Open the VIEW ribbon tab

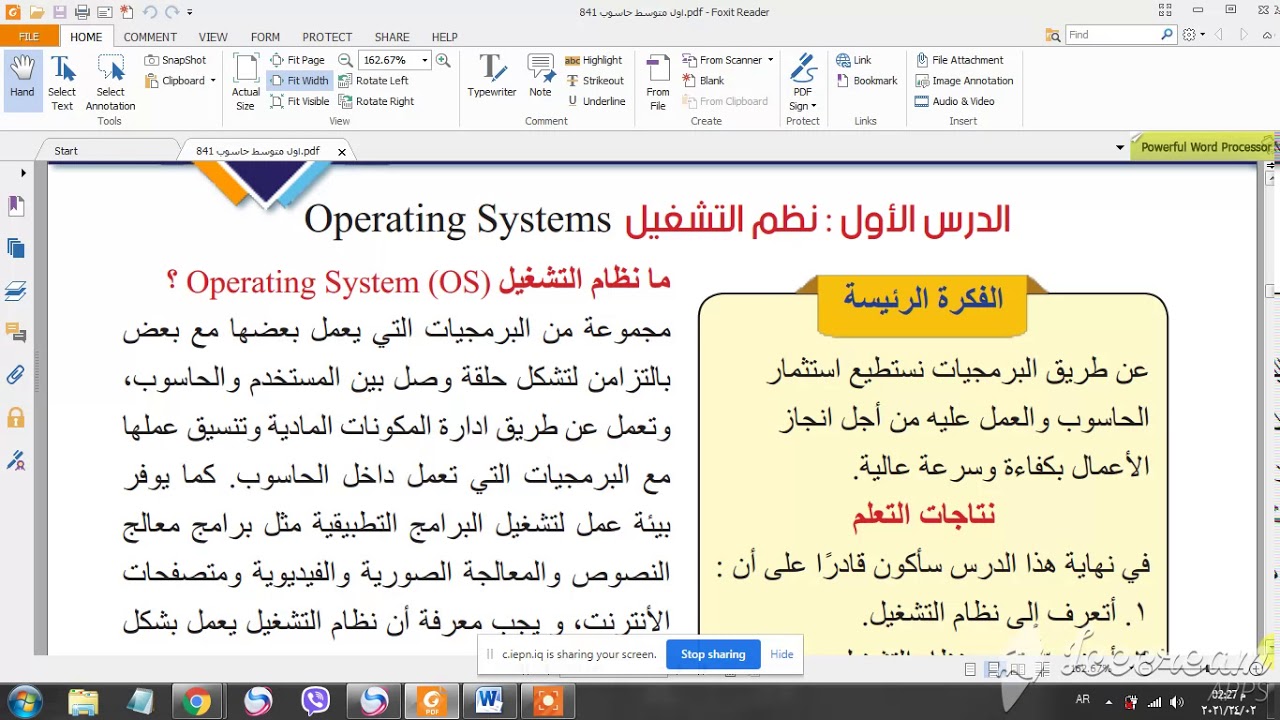point(213,37)
